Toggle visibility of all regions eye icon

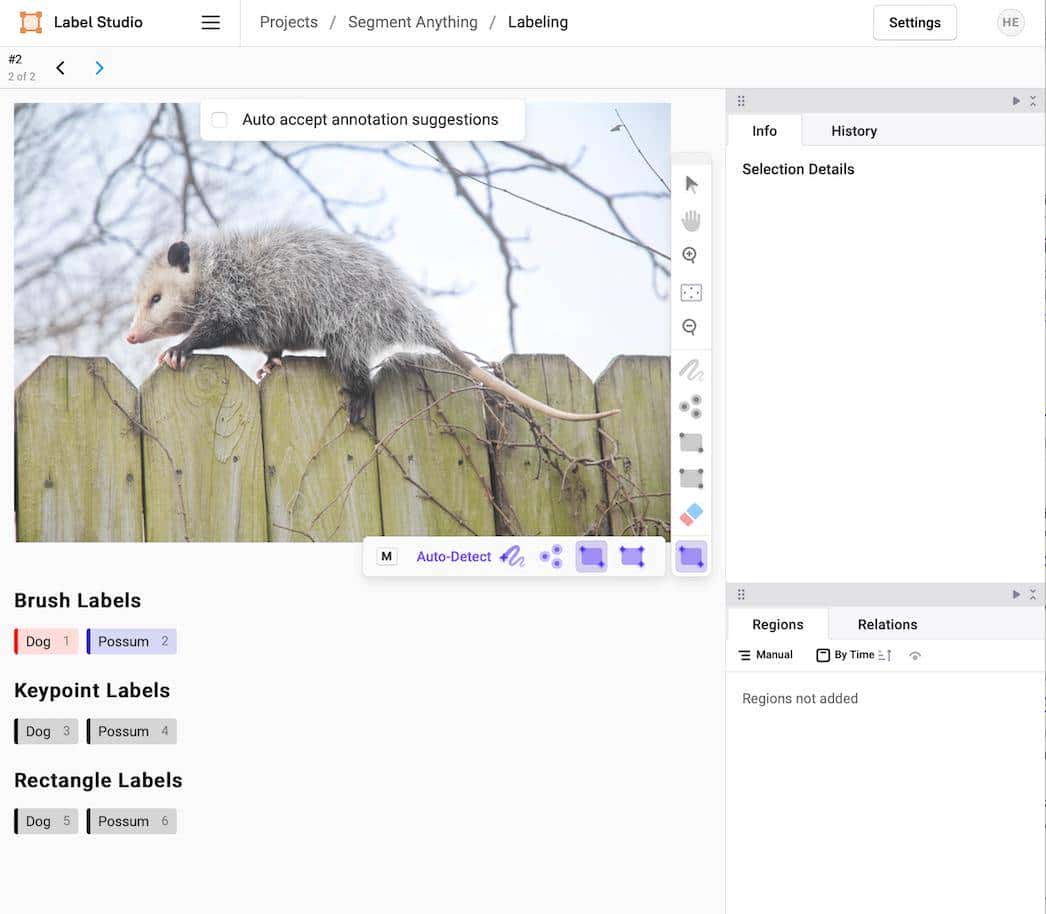pos(915,656)
